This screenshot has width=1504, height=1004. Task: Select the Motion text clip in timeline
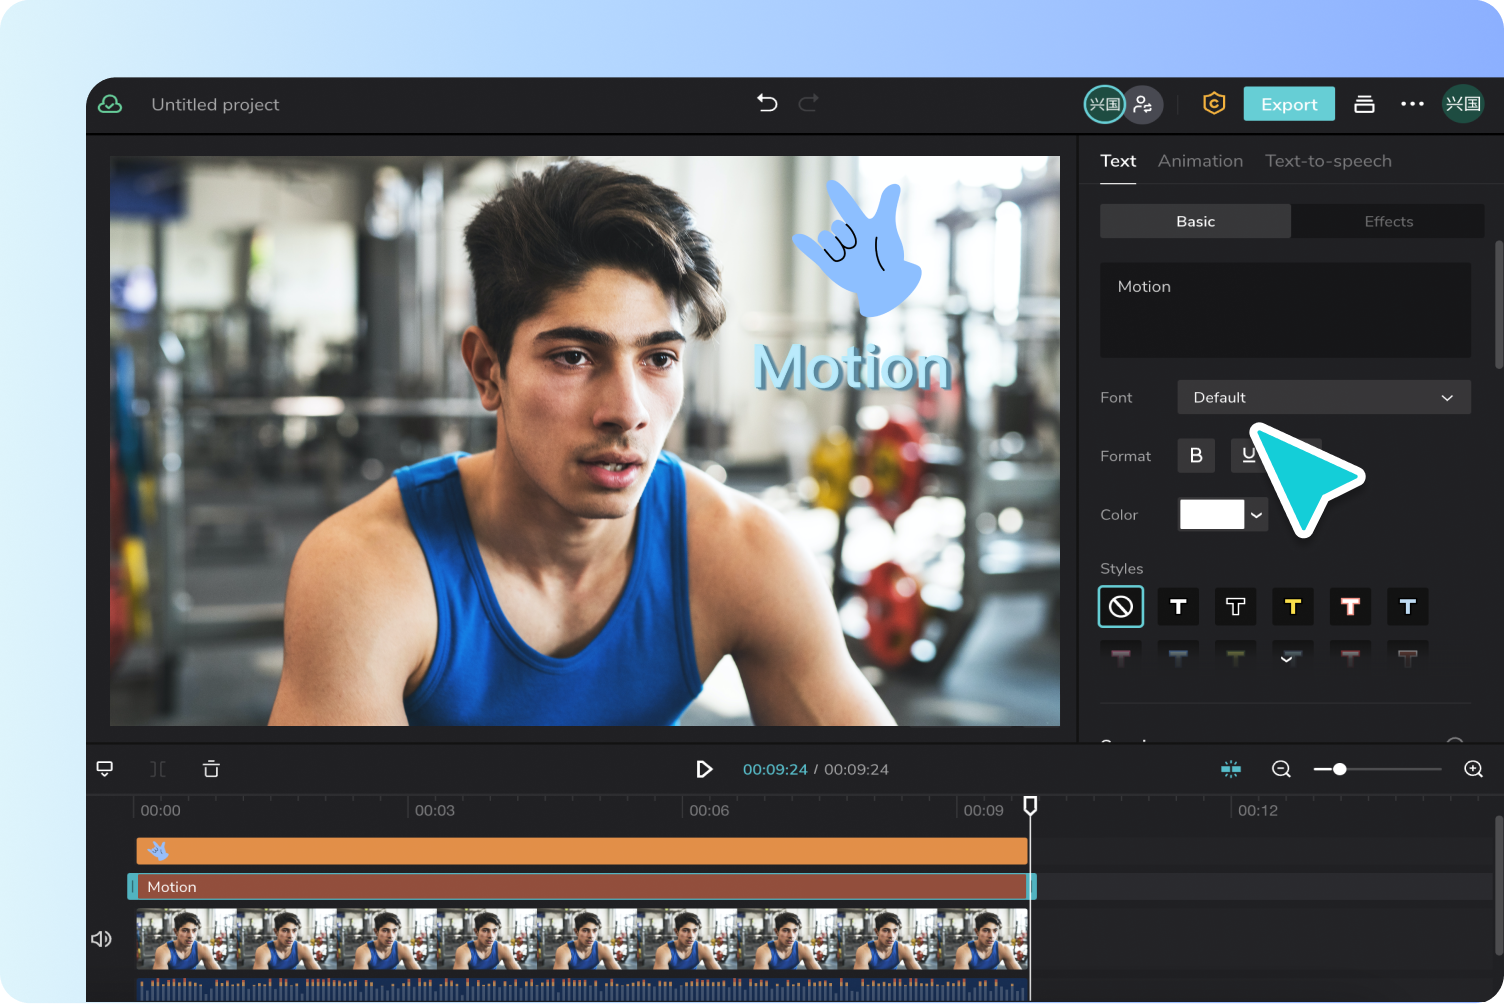click(582, 887)
